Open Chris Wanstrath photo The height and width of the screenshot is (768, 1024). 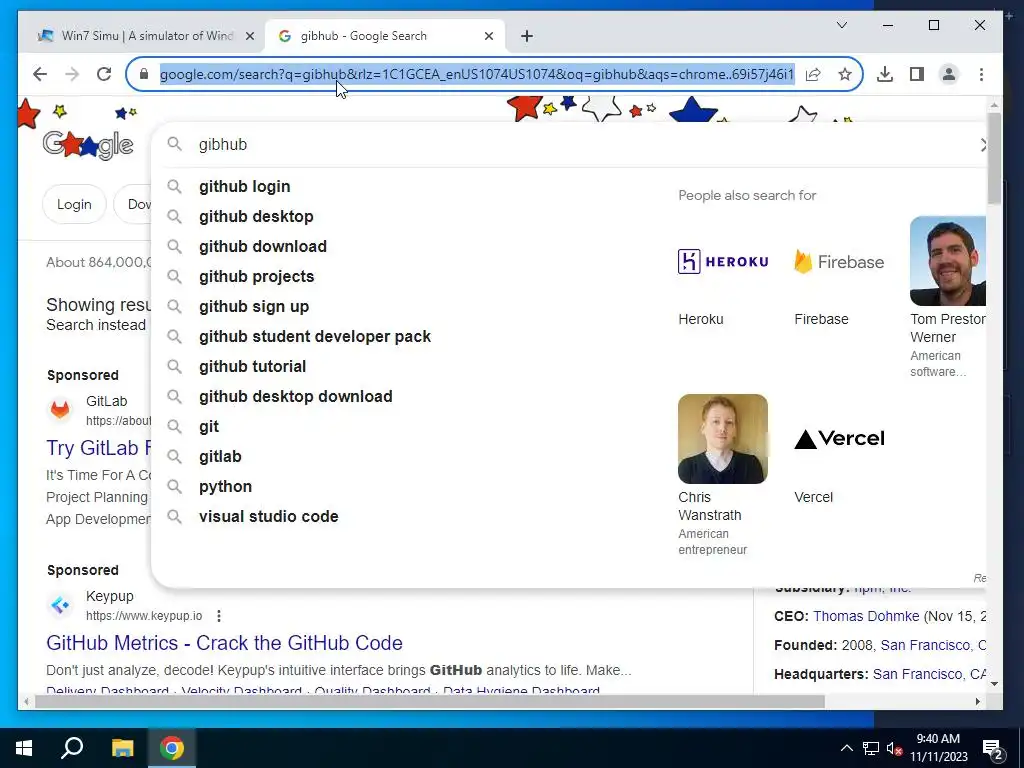click(723, 439)
